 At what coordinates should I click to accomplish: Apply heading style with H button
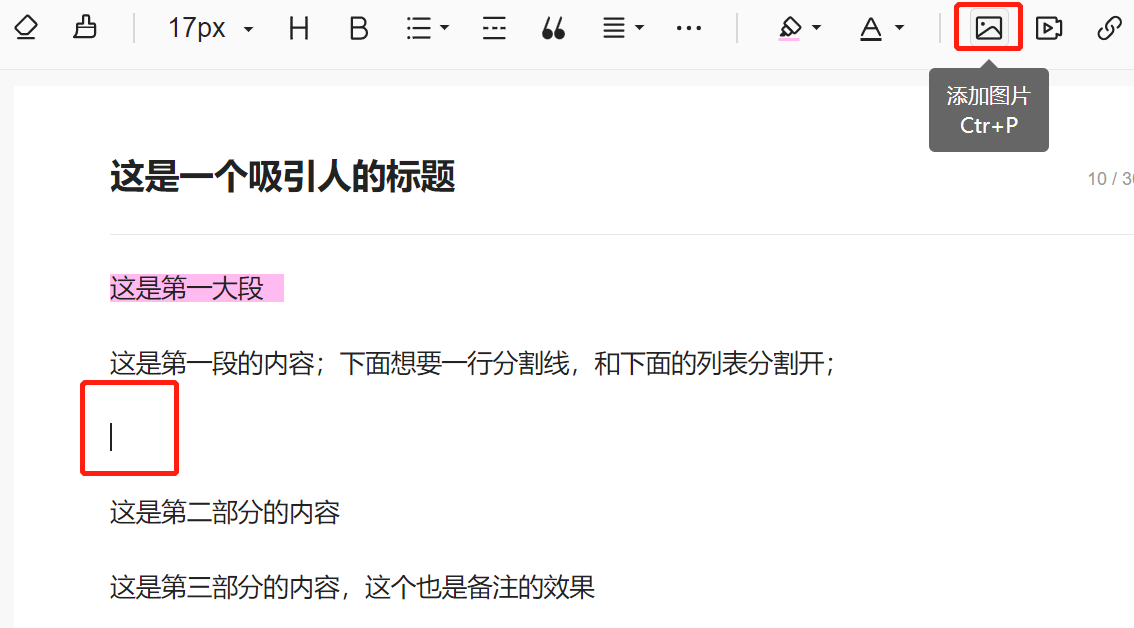tap(299, 29)
